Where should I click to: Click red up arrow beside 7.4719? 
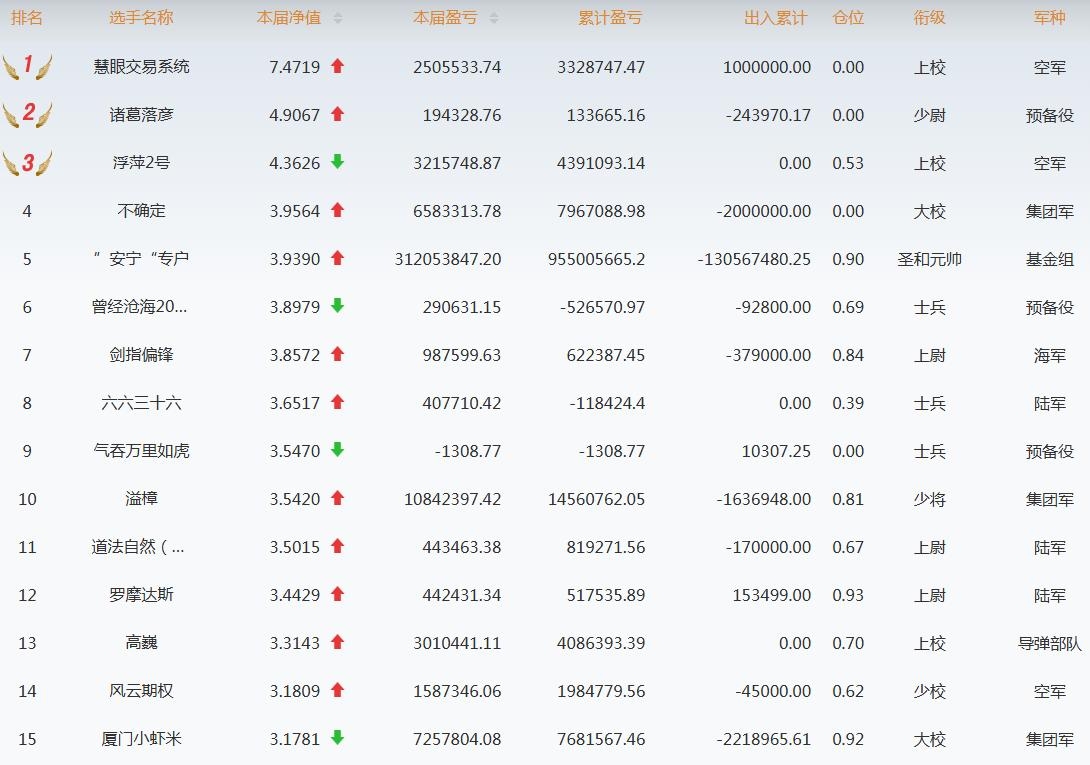coord(337,66)
